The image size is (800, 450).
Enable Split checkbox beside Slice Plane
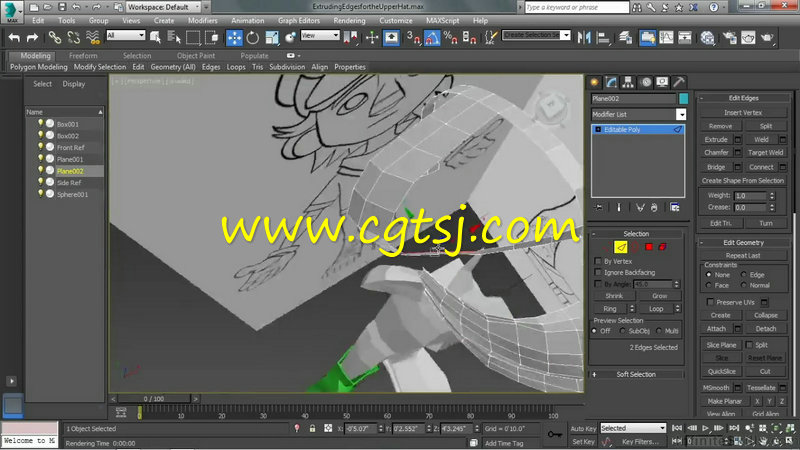tap(749, 345)
